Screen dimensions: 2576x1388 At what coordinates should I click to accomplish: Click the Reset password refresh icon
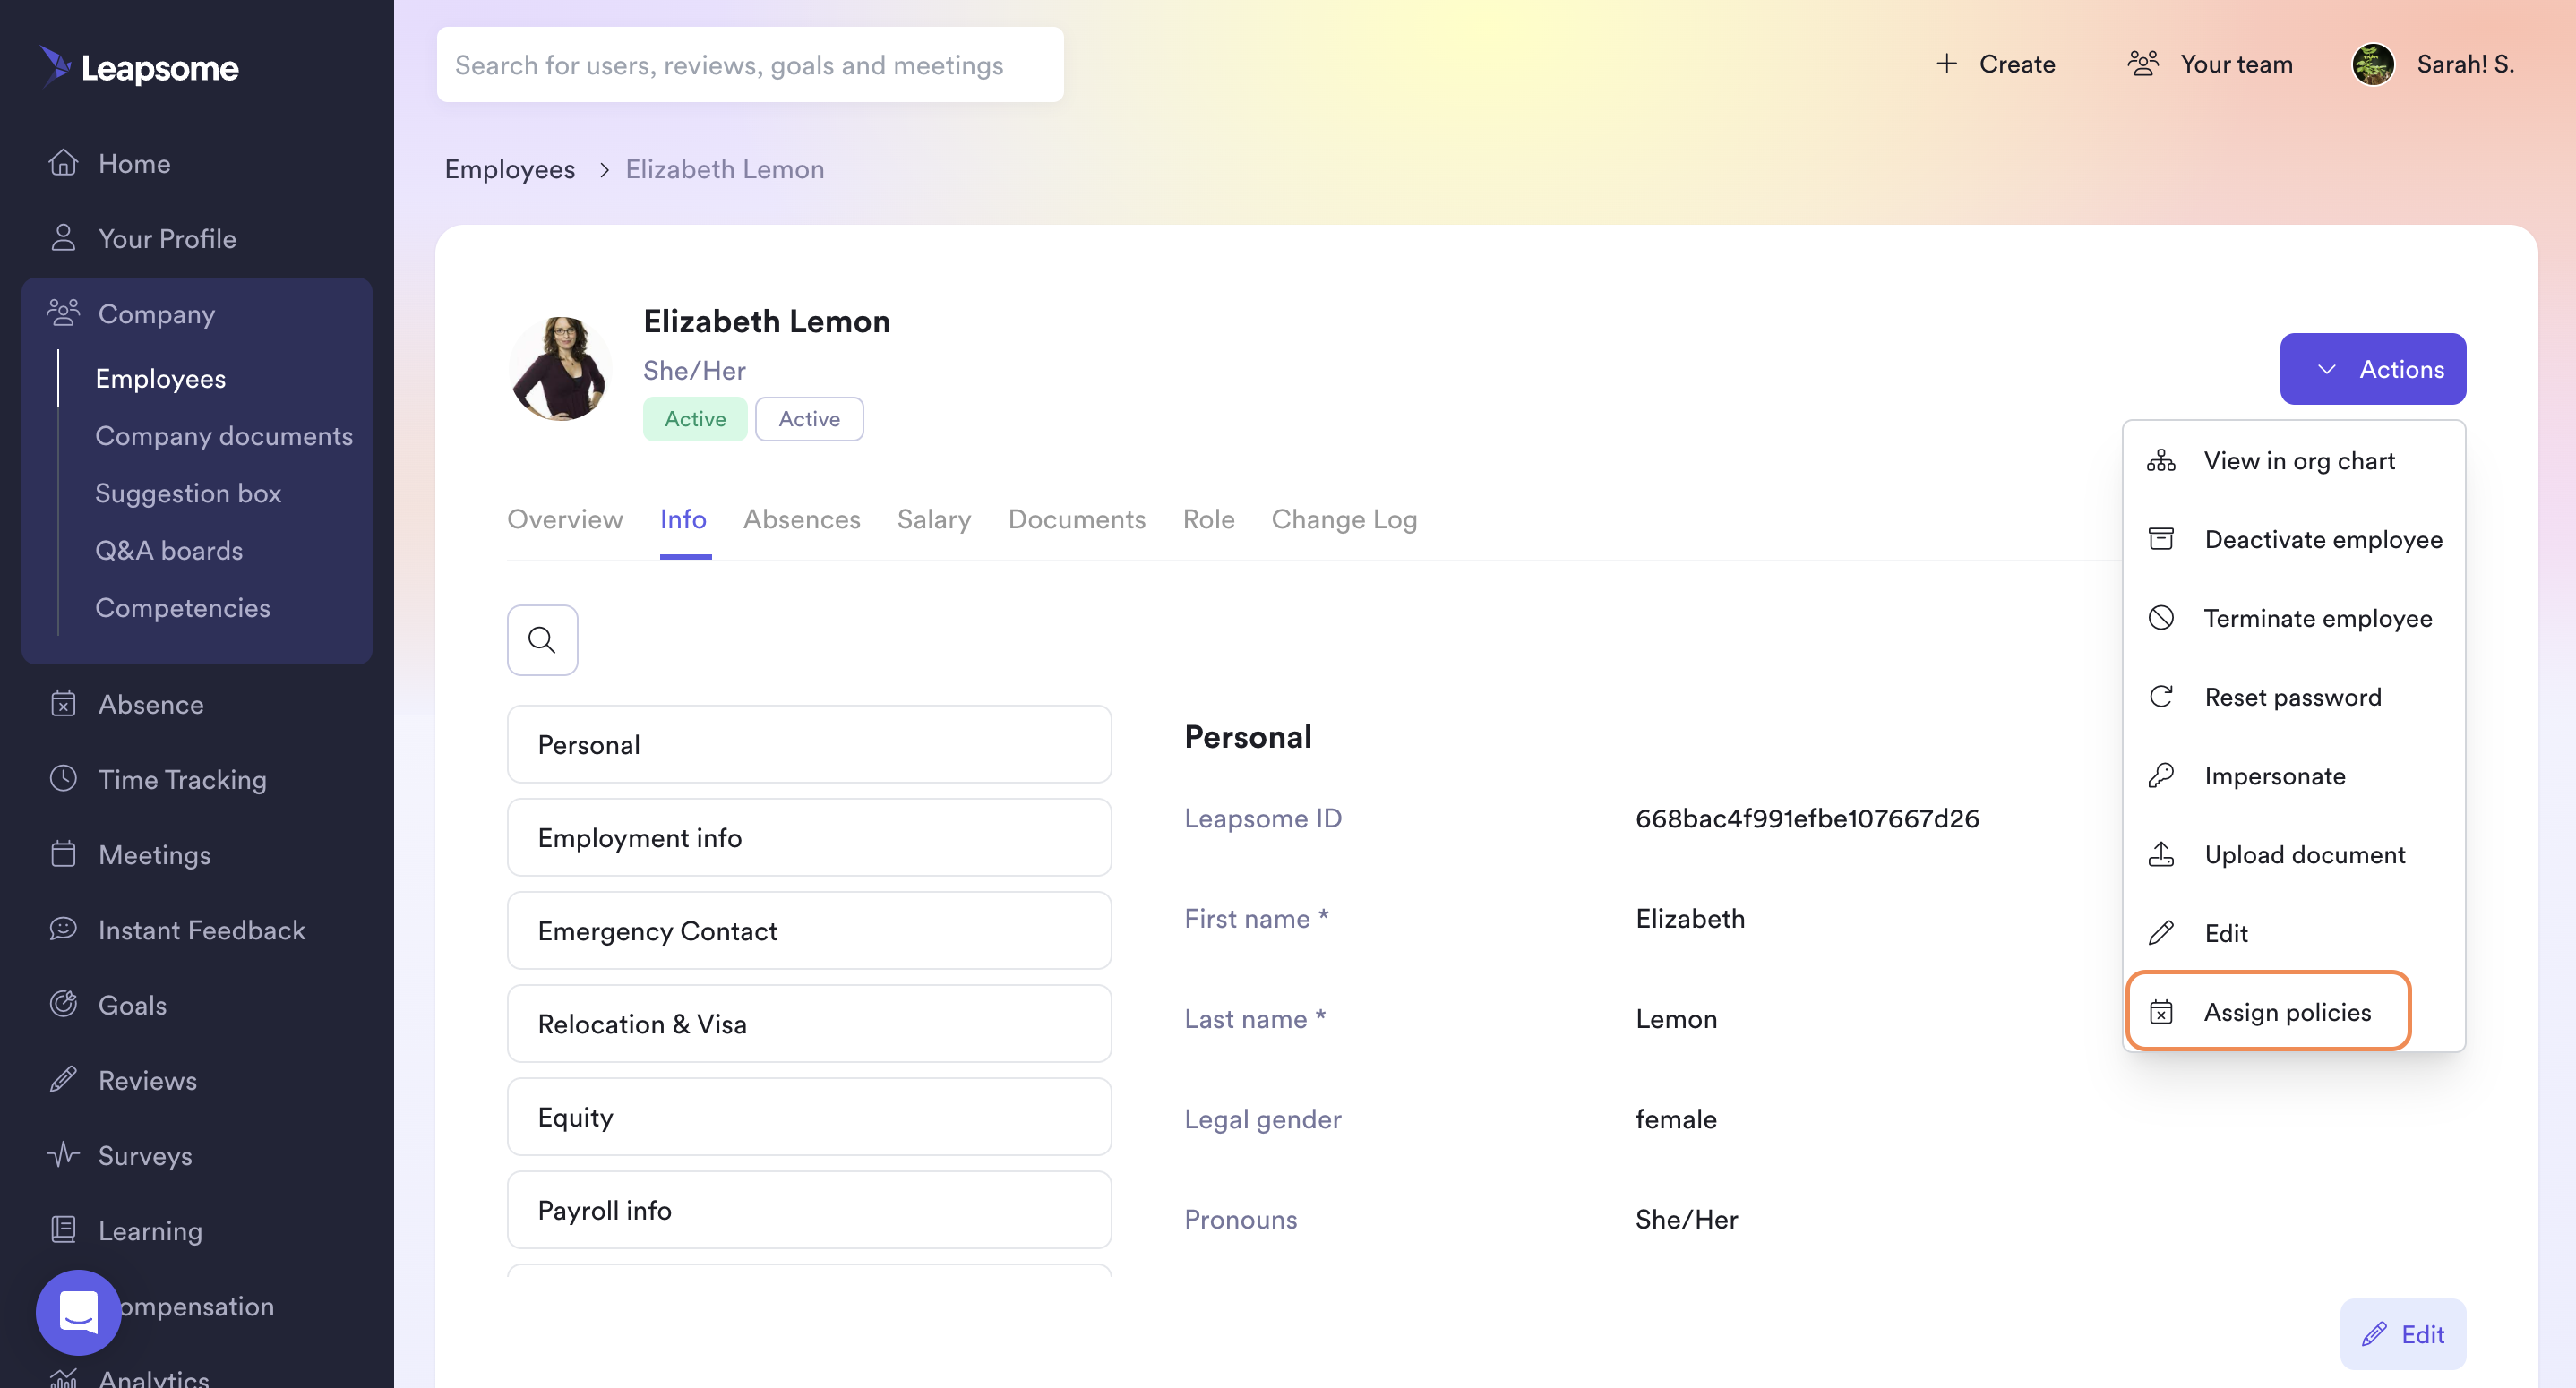point(2161,697)
